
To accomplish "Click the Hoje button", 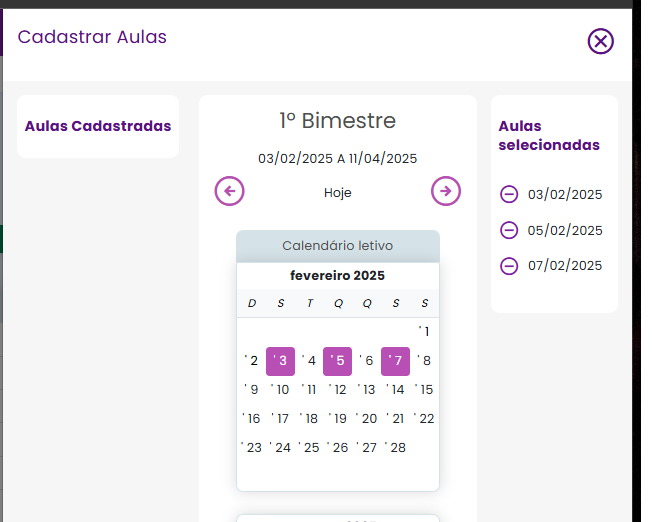I will [x=338, y=193].
